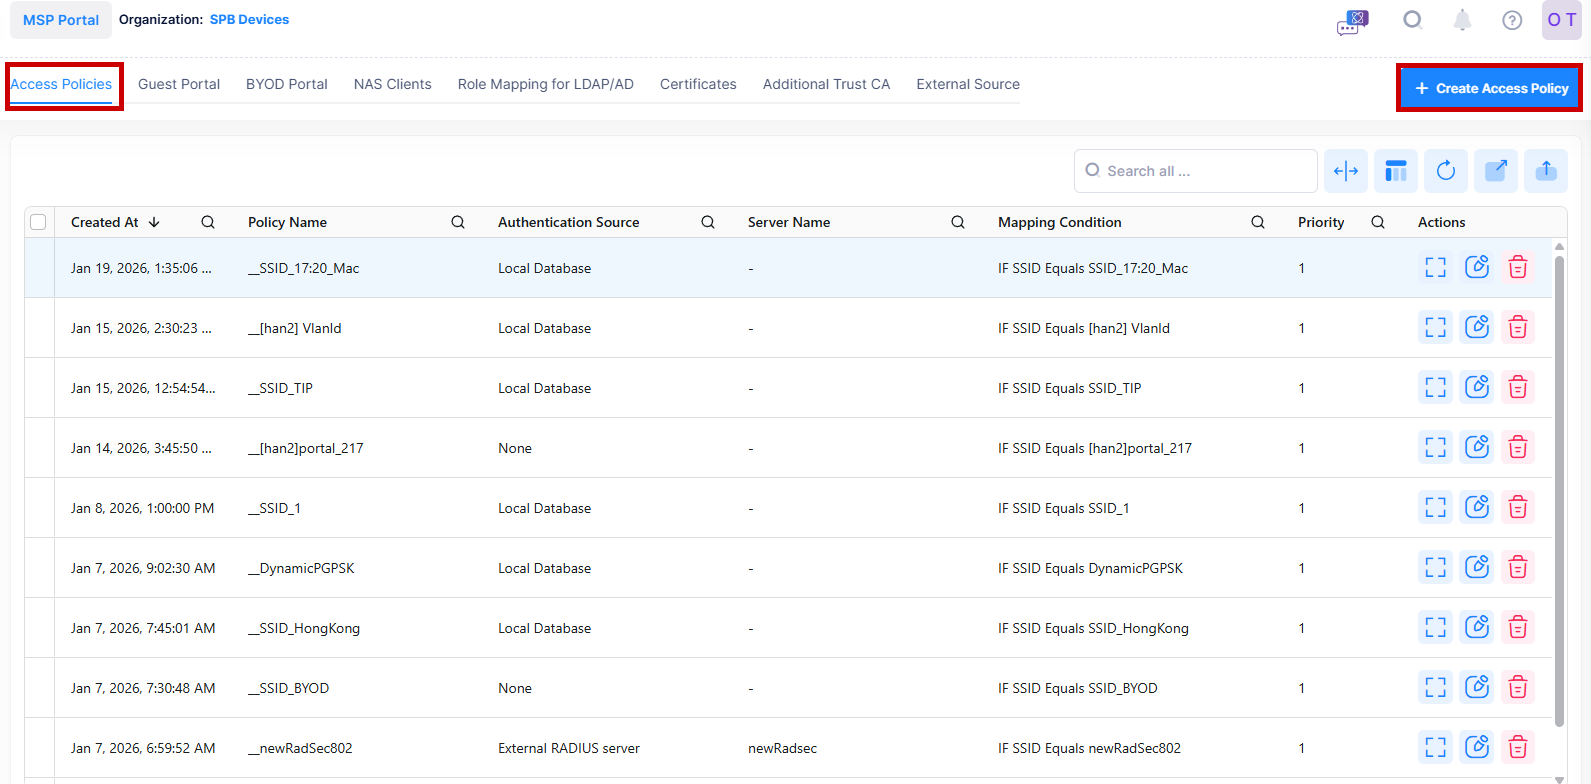Click the Create Access Policy button
Image resolution: width=1591 pixels, height=784 pixels.
tap(1490, 88)
